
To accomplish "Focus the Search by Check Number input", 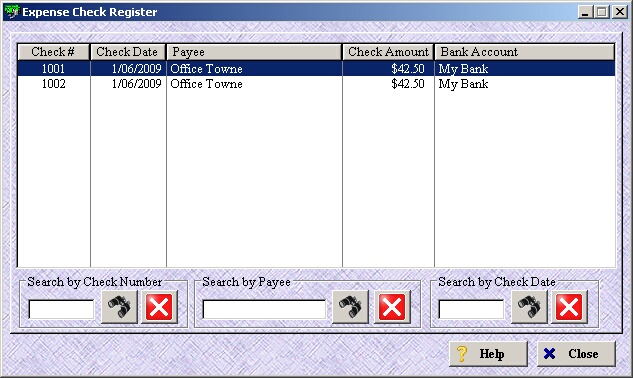I will pos(61,309).
